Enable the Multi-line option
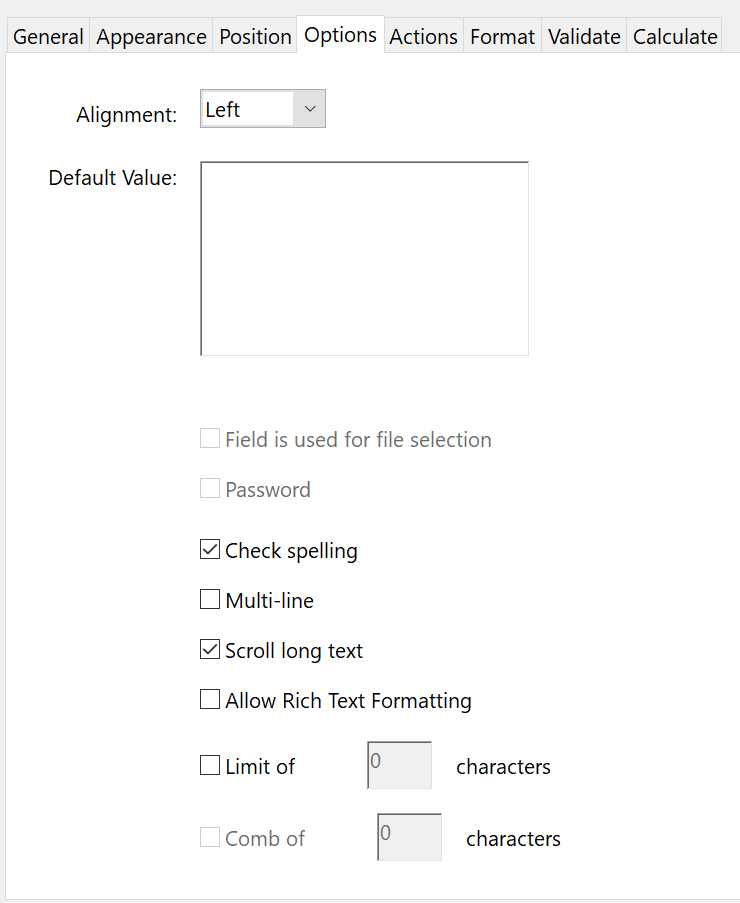The height and width of the screenshot is (903, 740). (210, 599)
